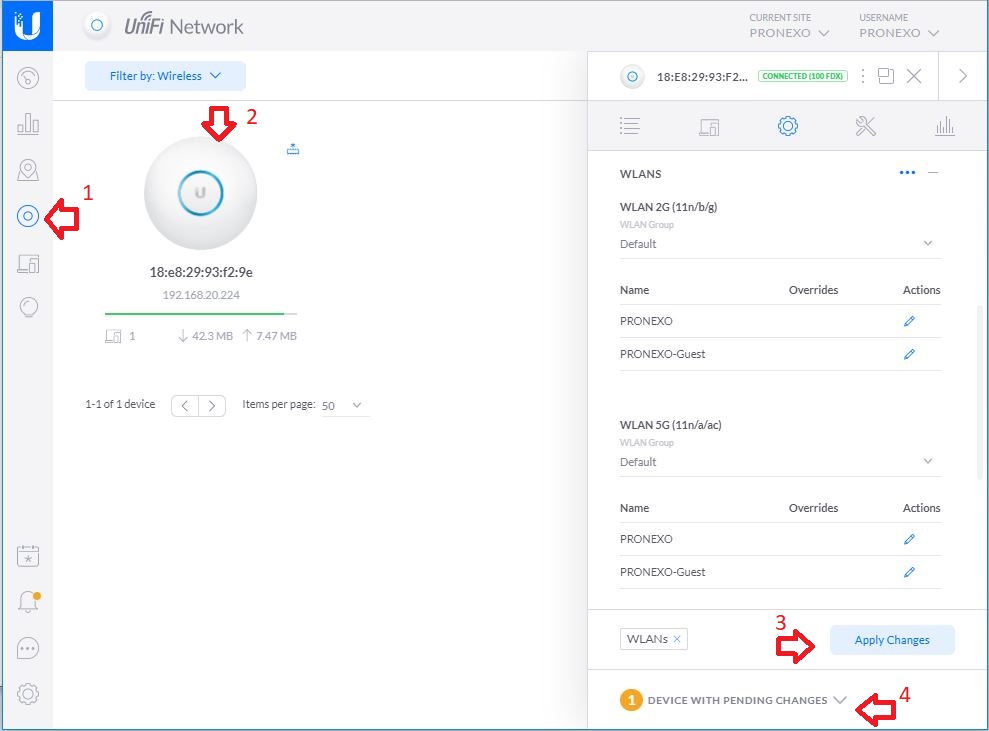The image size is (989, 731).
Task: Click the 7.47 MB upload value
Action: point(276,336)
